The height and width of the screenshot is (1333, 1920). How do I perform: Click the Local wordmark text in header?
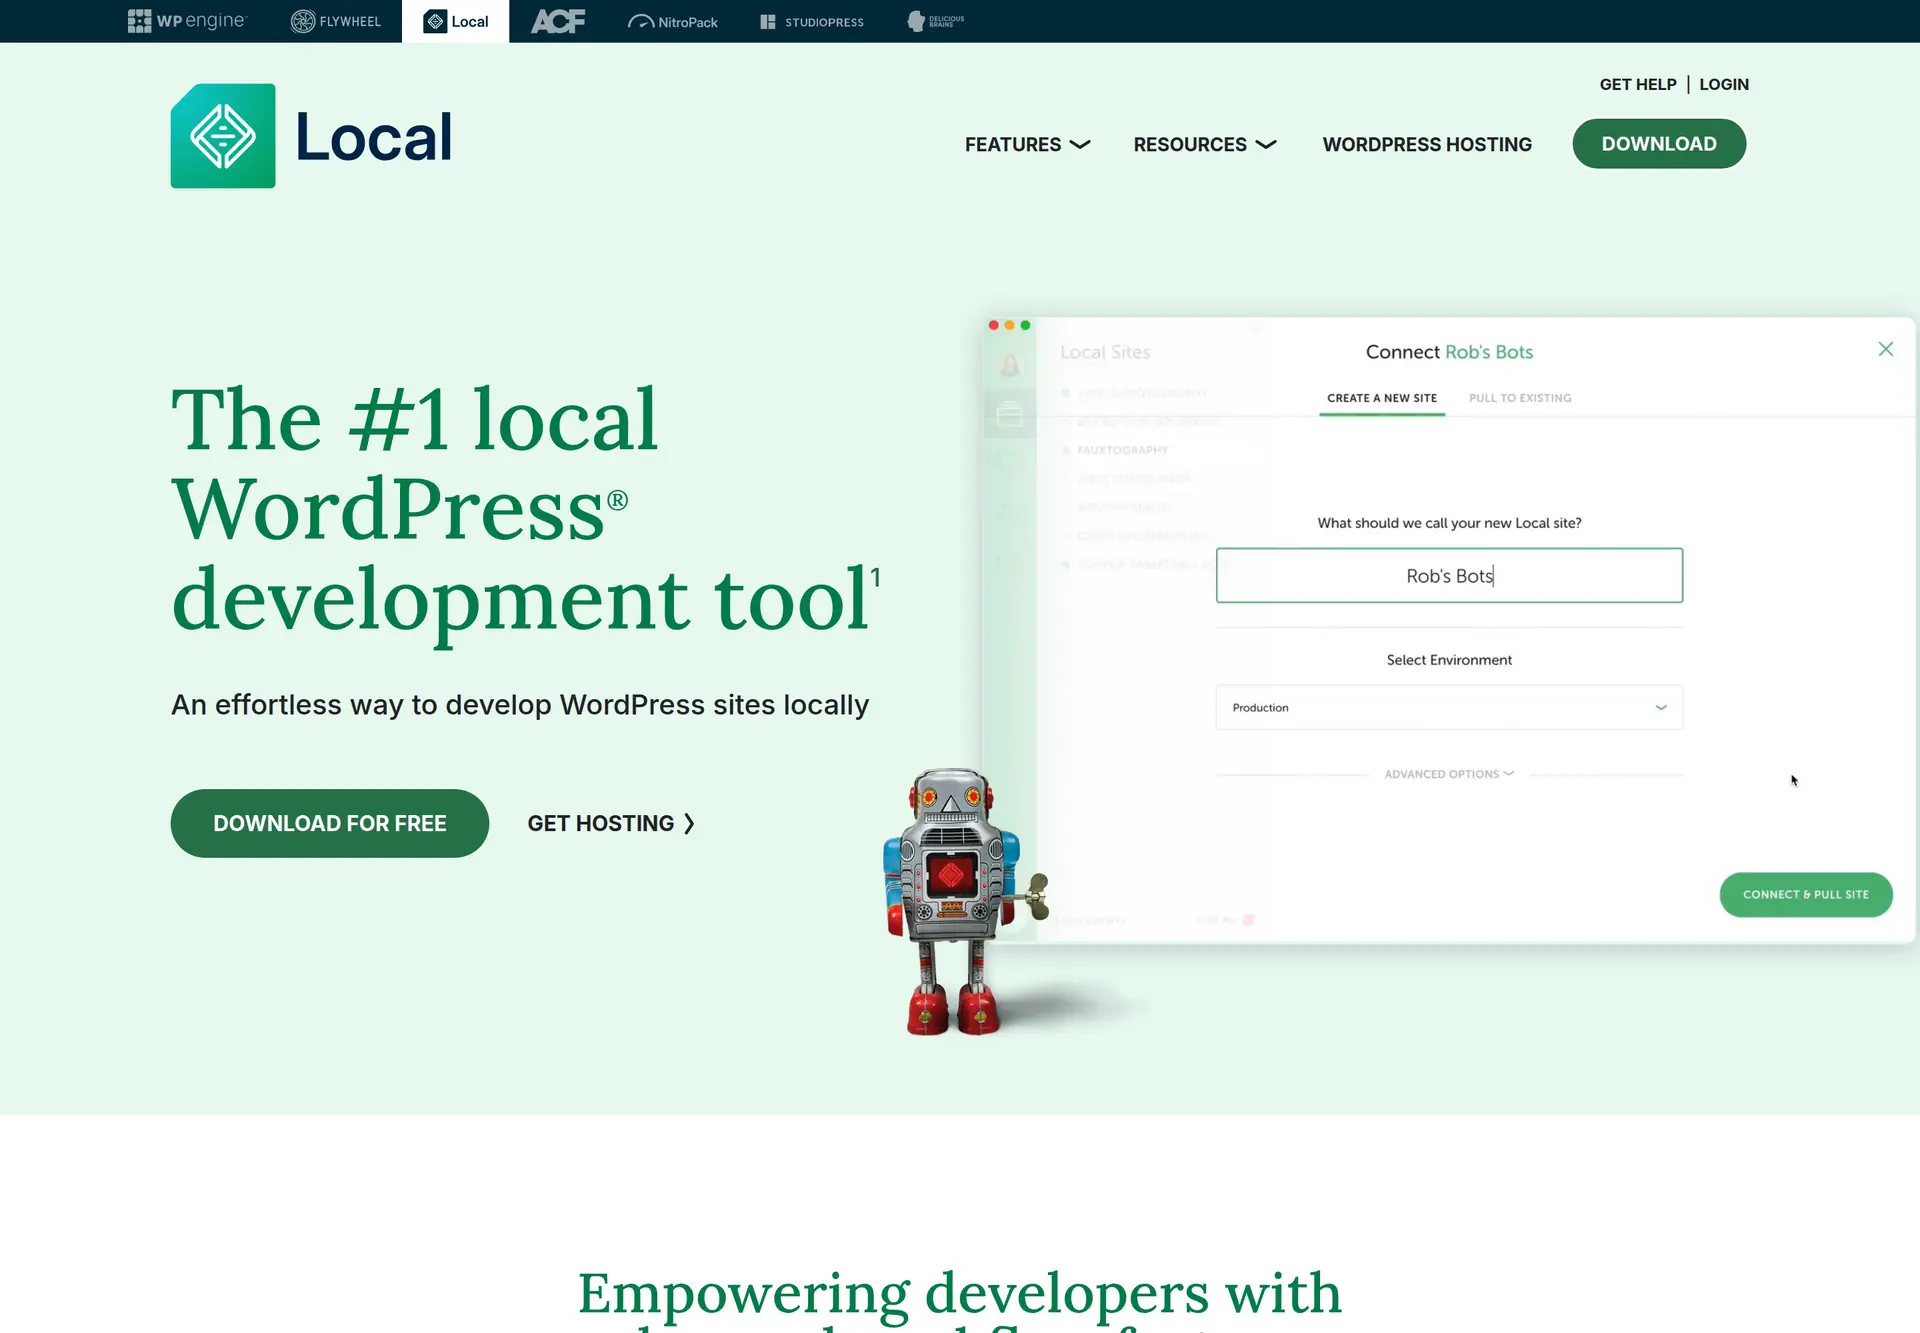(x=373, y=137)
